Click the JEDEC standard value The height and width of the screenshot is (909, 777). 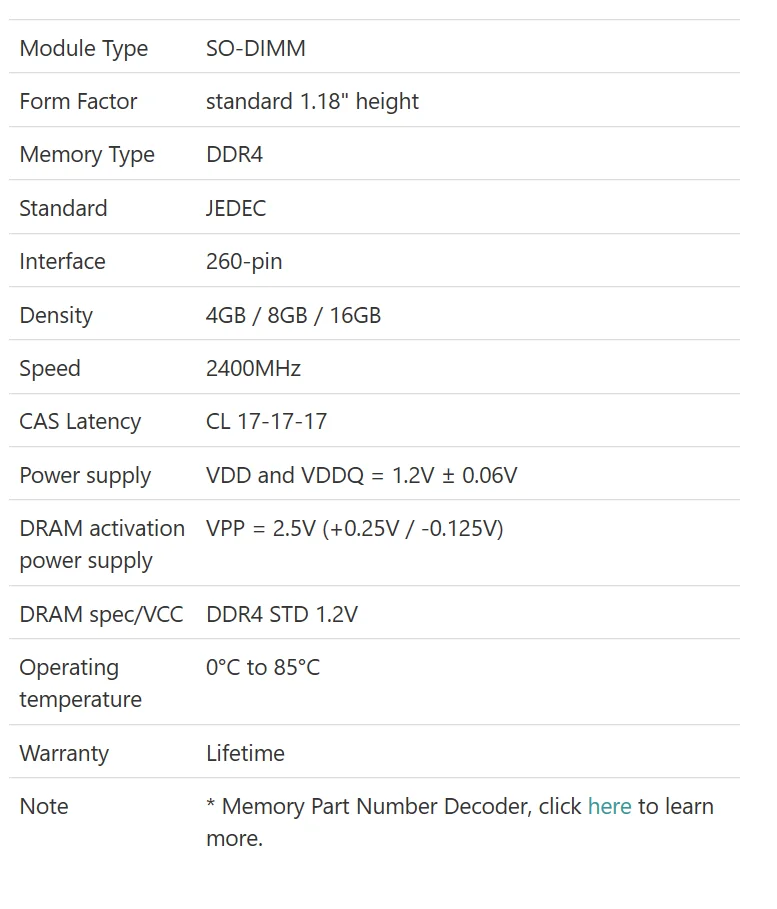tap(236, 208)
